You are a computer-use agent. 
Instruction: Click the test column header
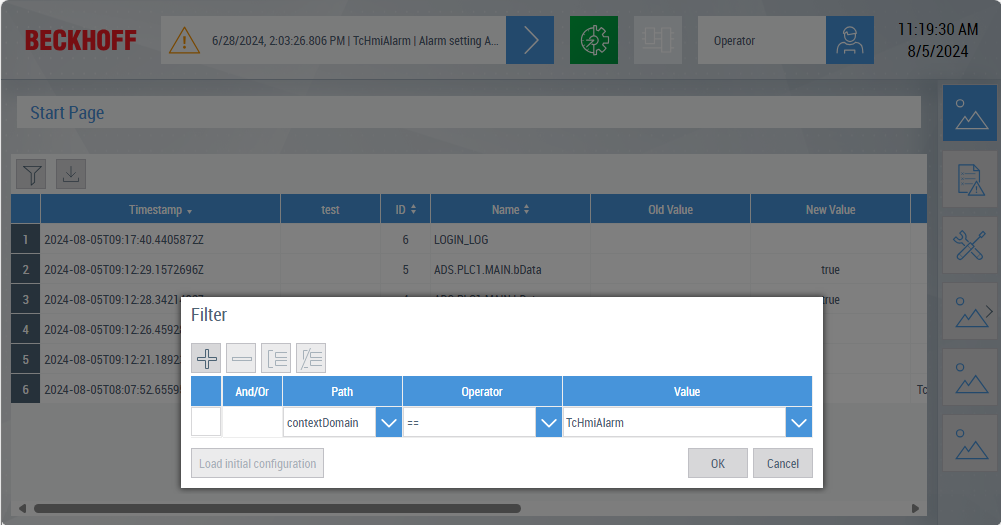[x=330, y=209]
